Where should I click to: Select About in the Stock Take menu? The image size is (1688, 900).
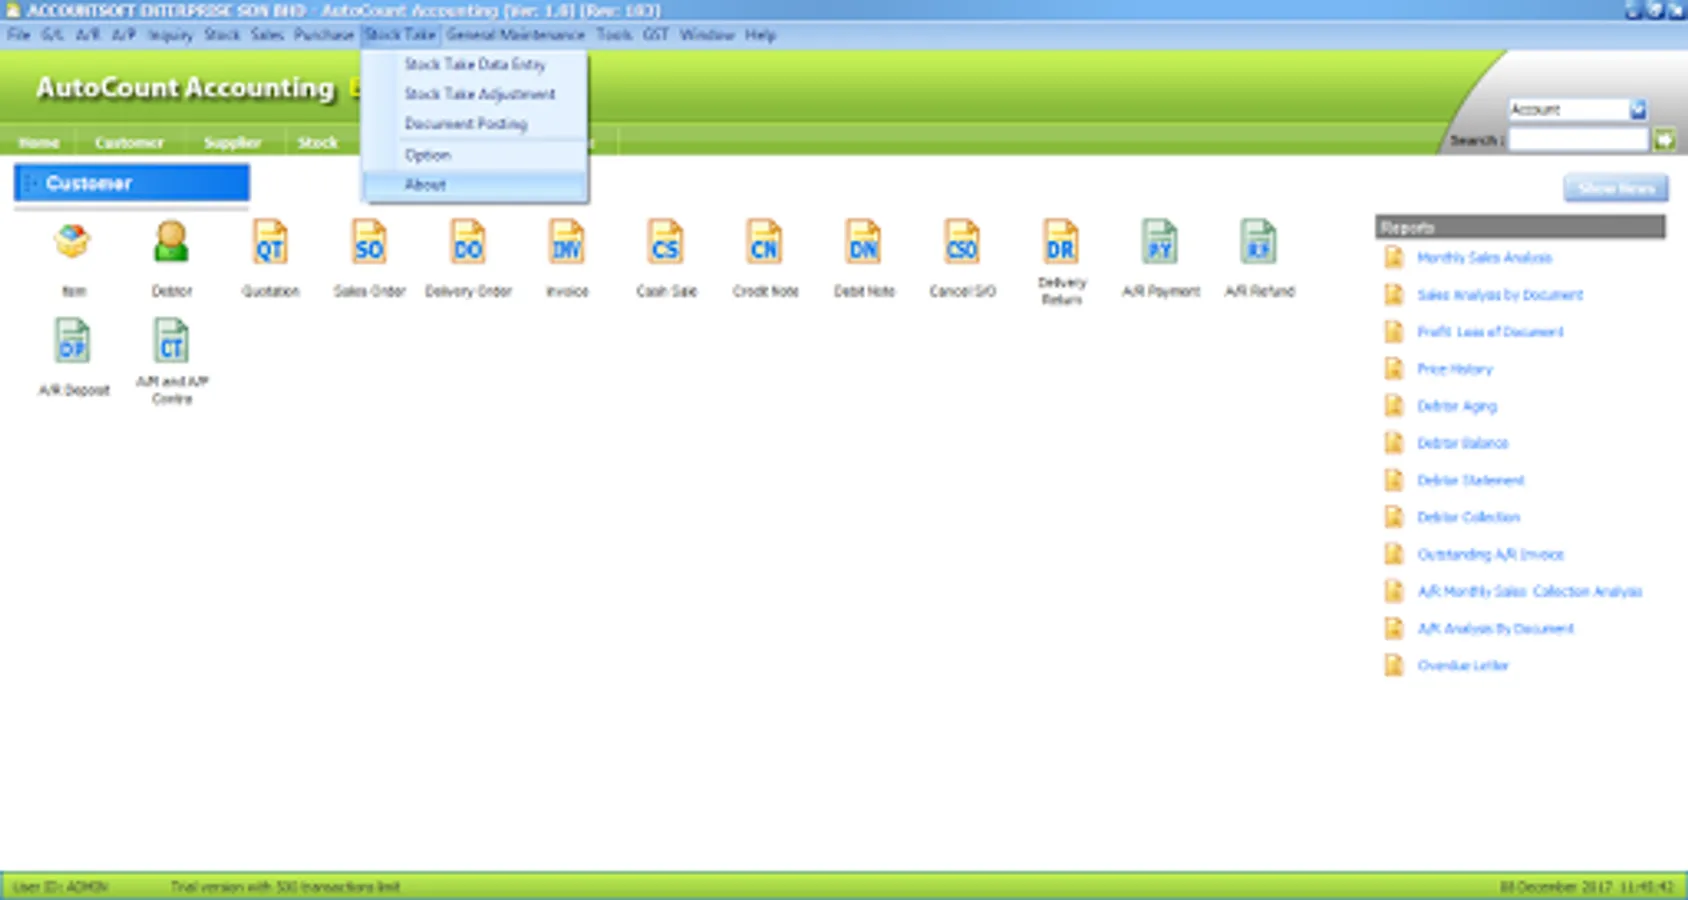tap(475, 185)
